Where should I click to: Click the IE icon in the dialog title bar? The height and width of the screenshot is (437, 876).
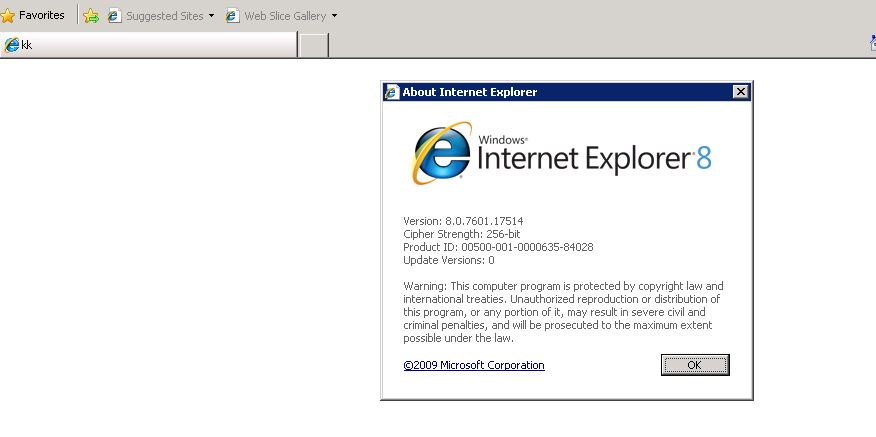tap(393, 92)
